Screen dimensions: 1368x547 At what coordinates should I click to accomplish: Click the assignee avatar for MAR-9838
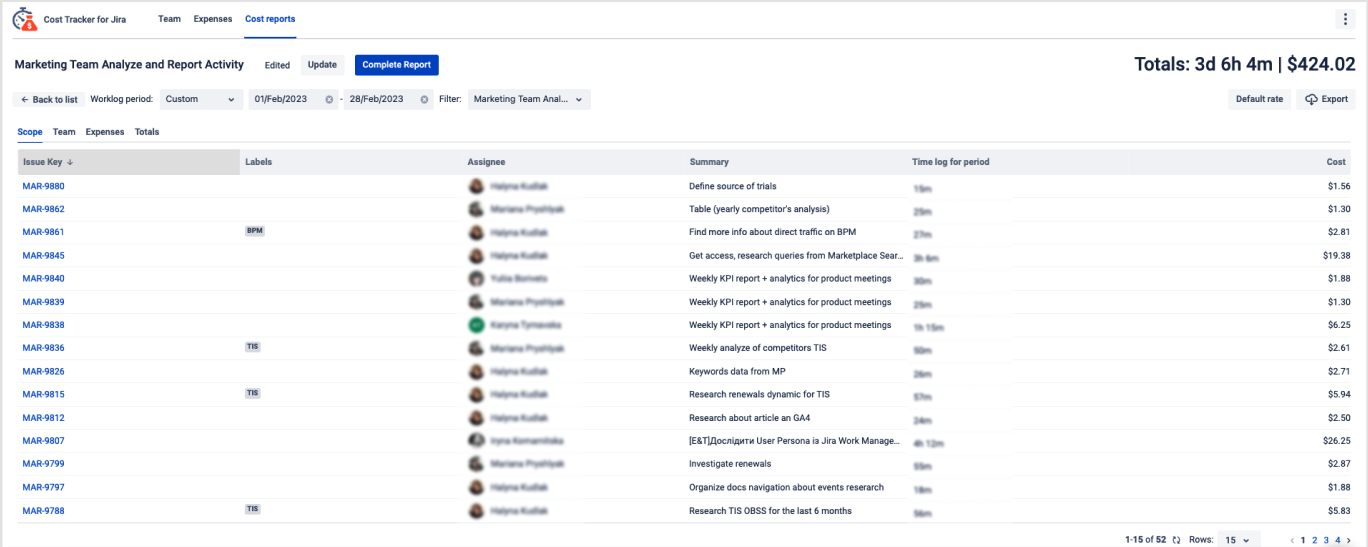point(477,325)
